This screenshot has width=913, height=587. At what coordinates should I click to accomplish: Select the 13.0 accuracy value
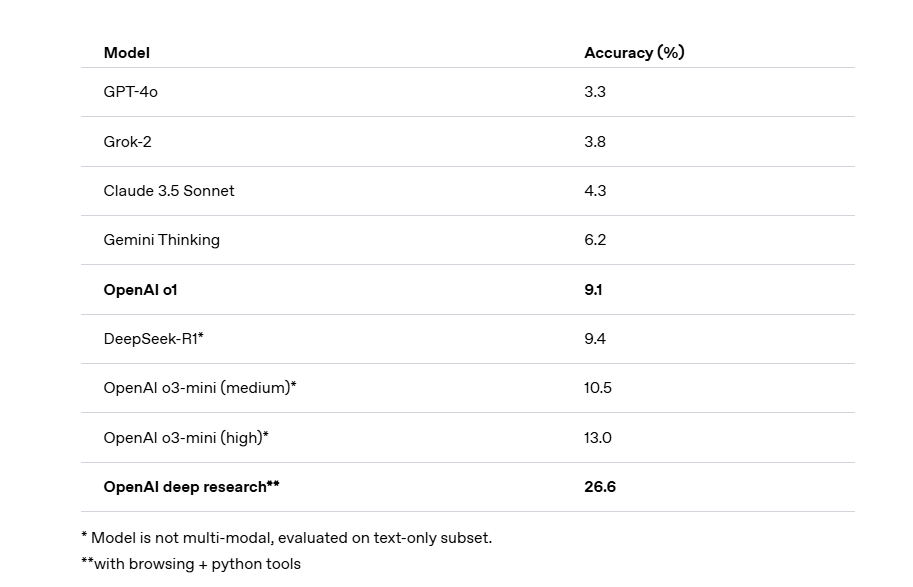click(598, 437)
